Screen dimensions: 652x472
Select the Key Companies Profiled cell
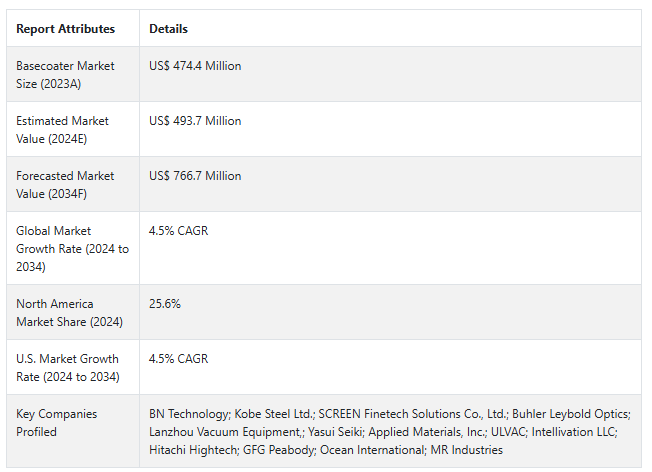pyautogui.click(x=73, y=431)
